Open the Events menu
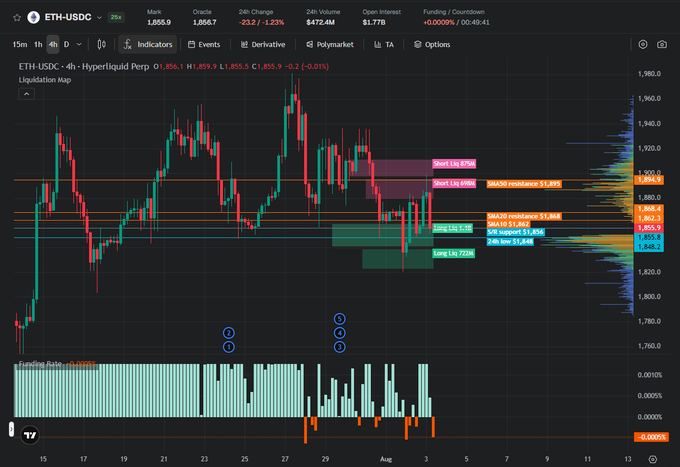680x467 pixels. [204, 45]
